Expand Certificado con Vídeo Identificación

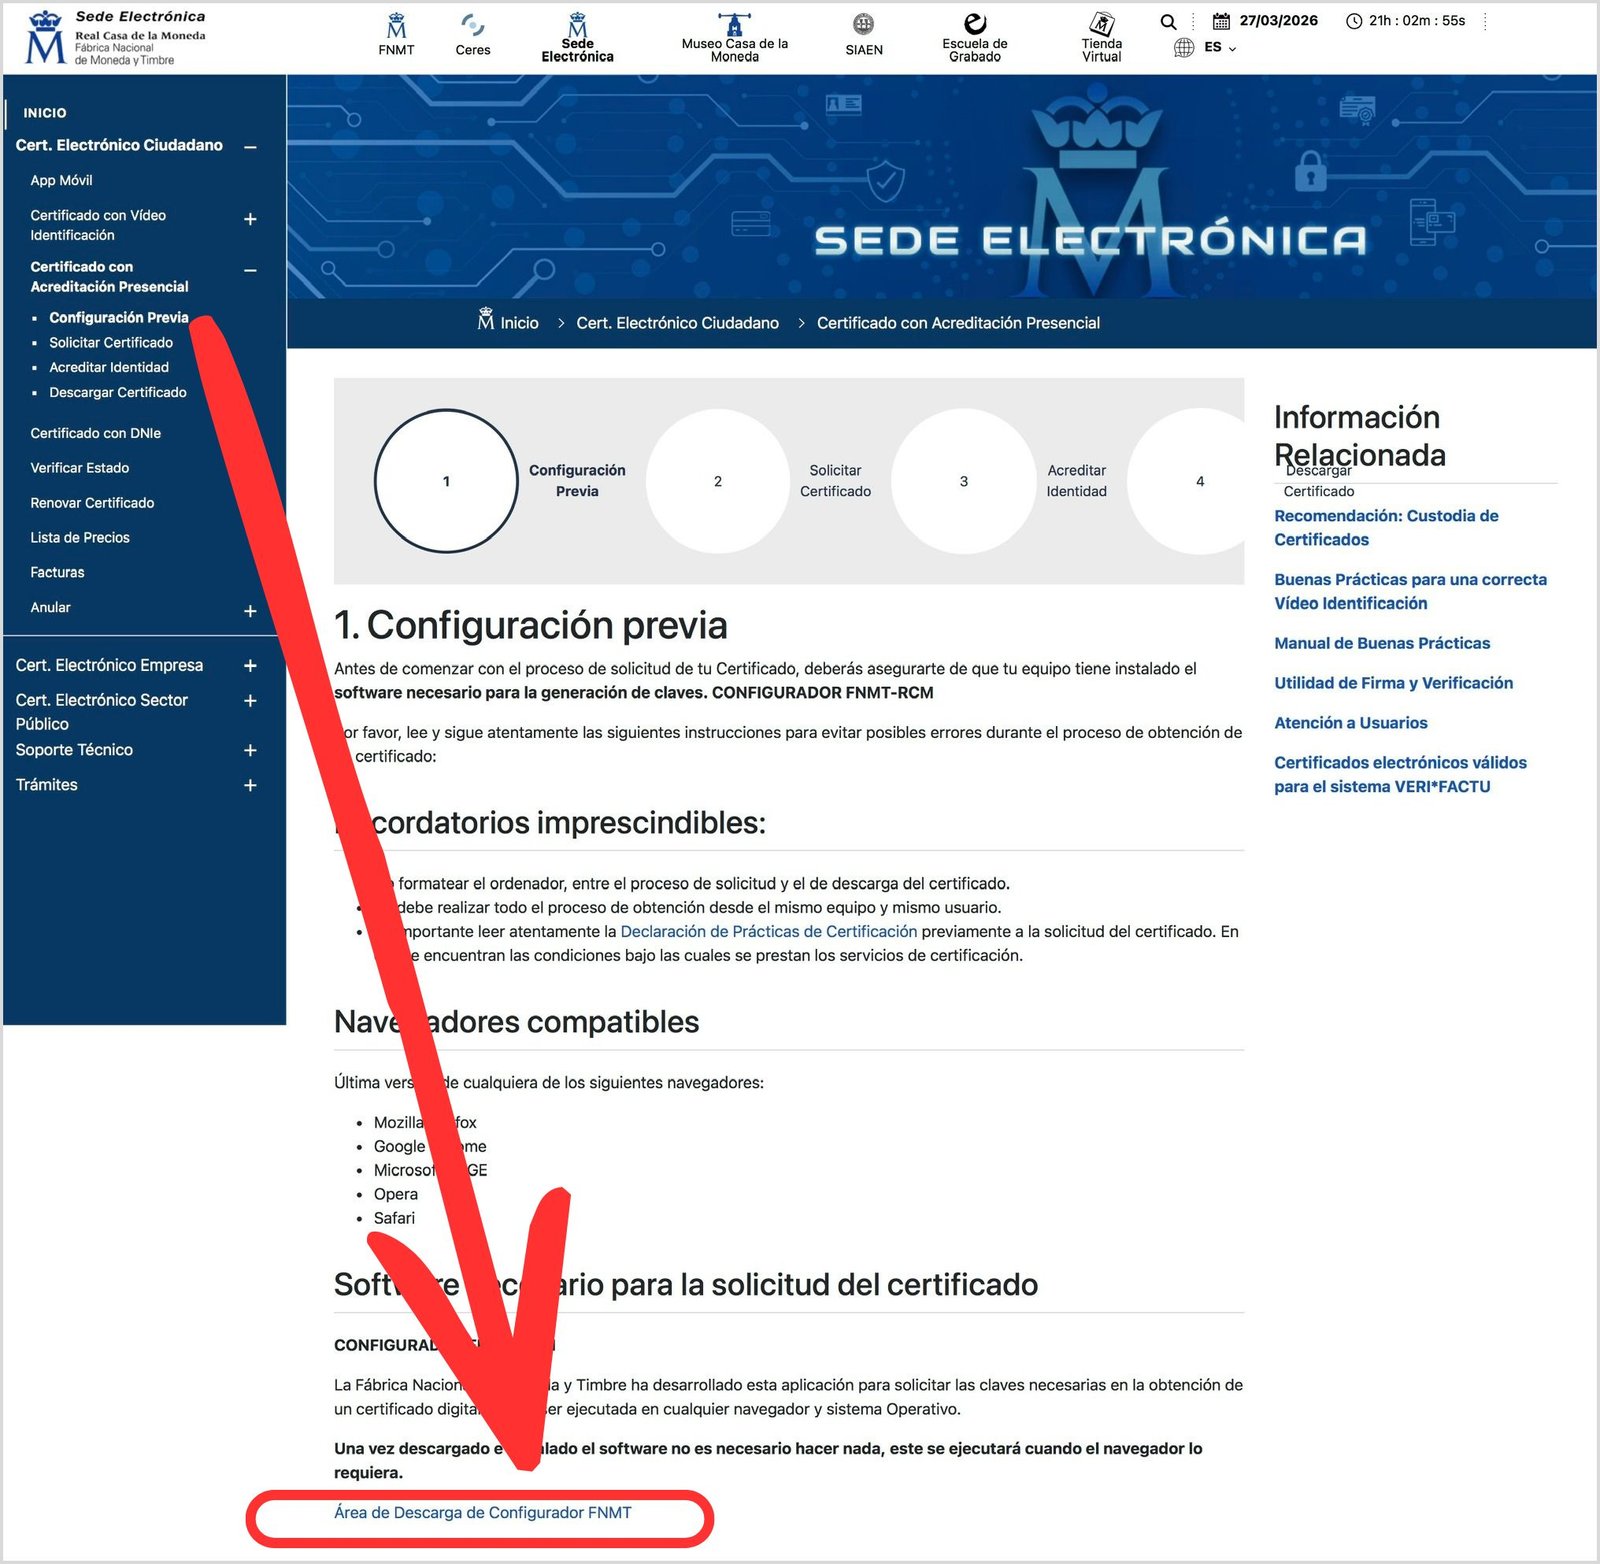coord(250,220)
